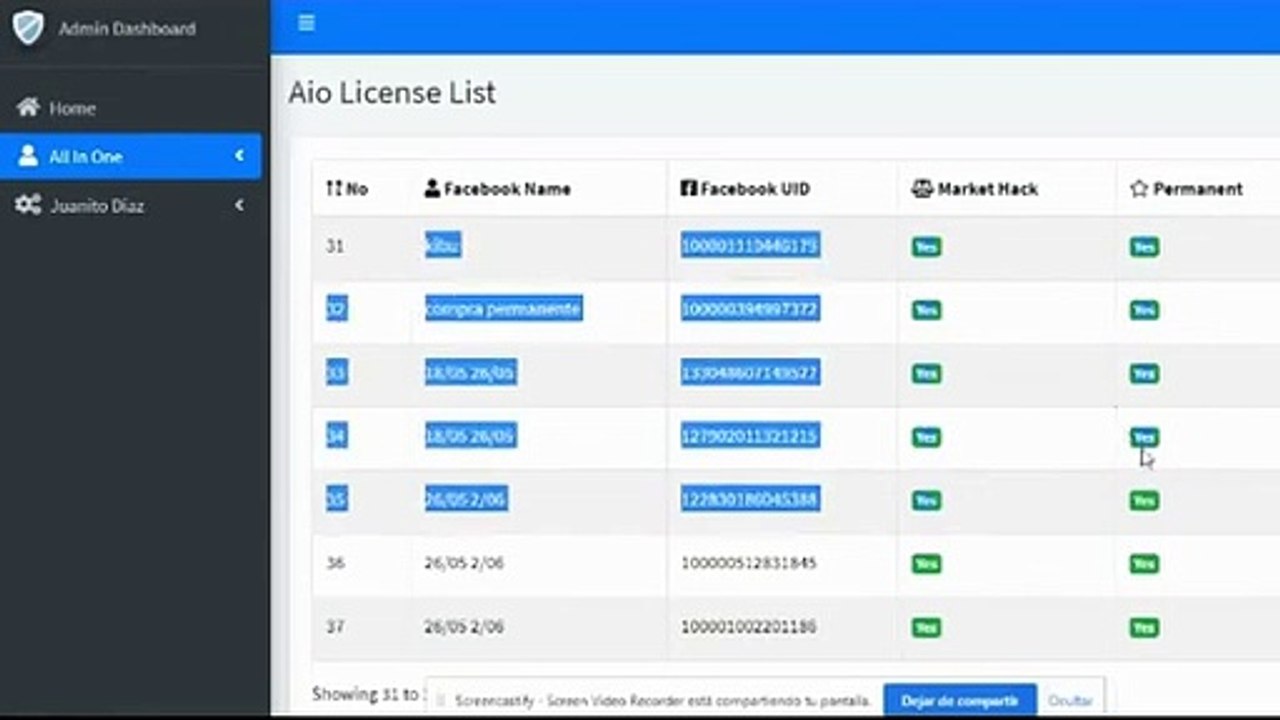Click row number 37 in the No column
1280x720 pixels.
tap(335, 627)
